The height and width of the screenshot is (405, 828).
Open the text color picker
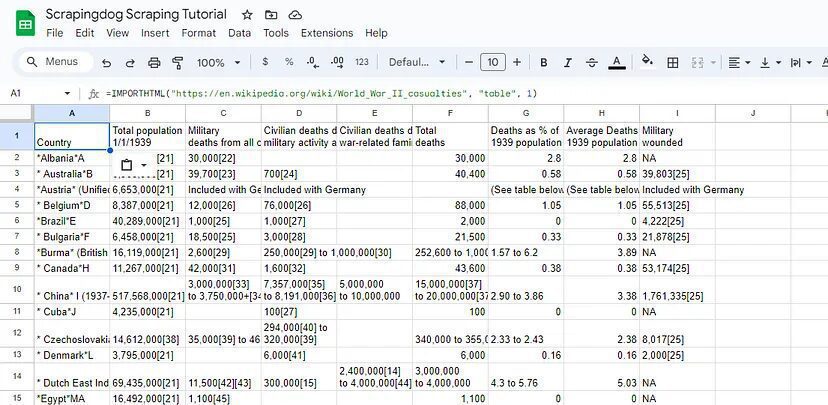point(617,63)
